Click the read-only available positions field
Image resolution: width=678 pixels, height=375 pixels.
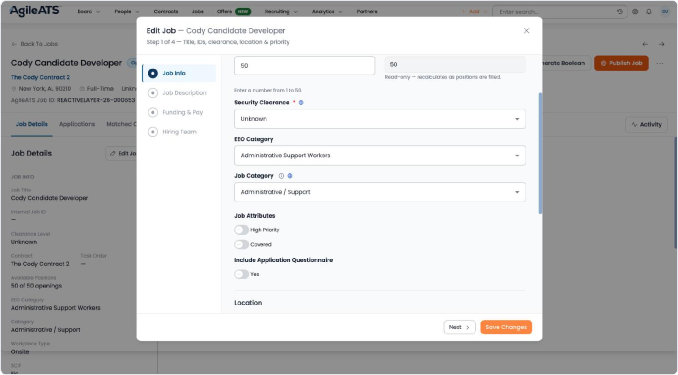click(x=455, y=64)
